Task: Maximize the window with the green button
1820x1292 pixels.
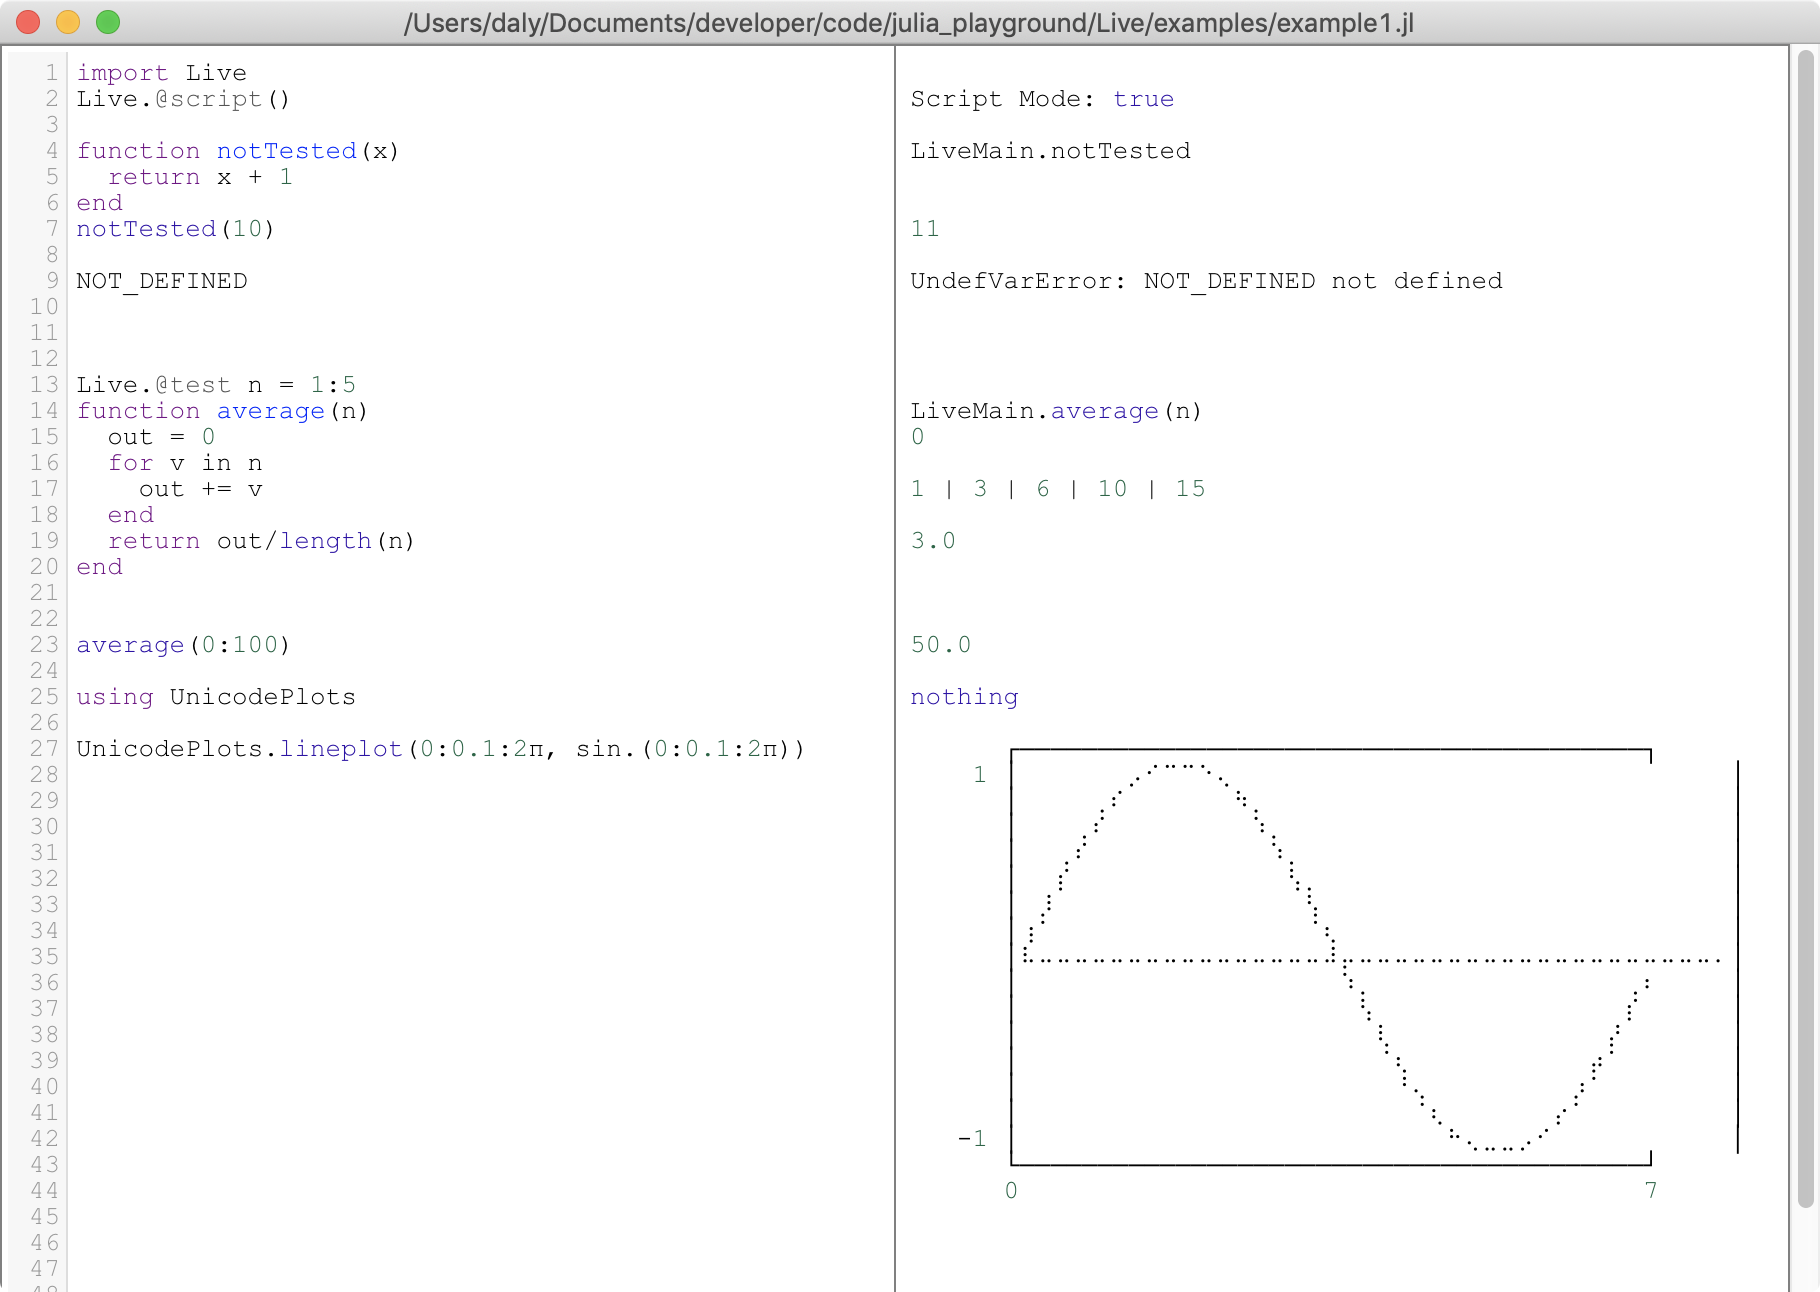Action: [108, 22]
